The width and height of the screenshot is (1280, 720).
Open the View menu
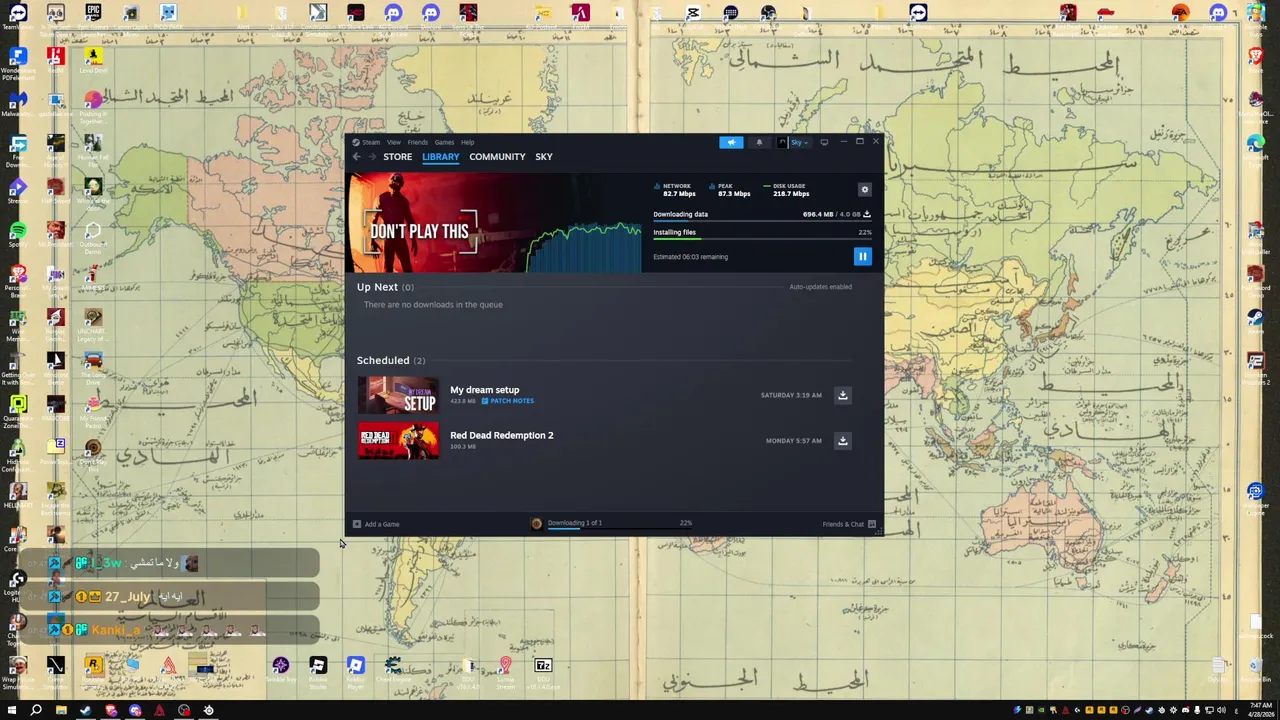pos(394,142)
